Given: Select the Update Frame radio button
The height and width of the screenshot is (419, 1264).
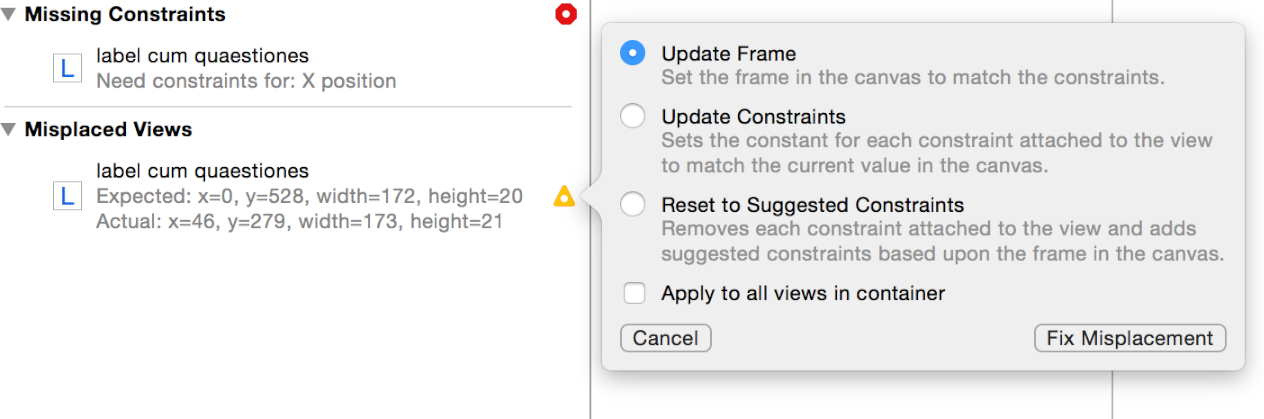Looking at the screenshot, I should pos(633,54).
